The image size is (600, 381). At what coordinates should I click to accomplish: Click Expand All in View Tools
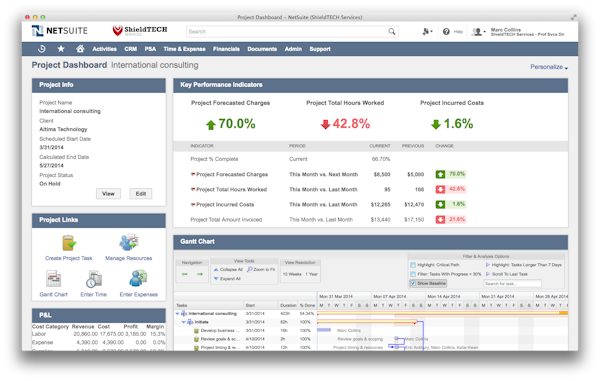227,279
